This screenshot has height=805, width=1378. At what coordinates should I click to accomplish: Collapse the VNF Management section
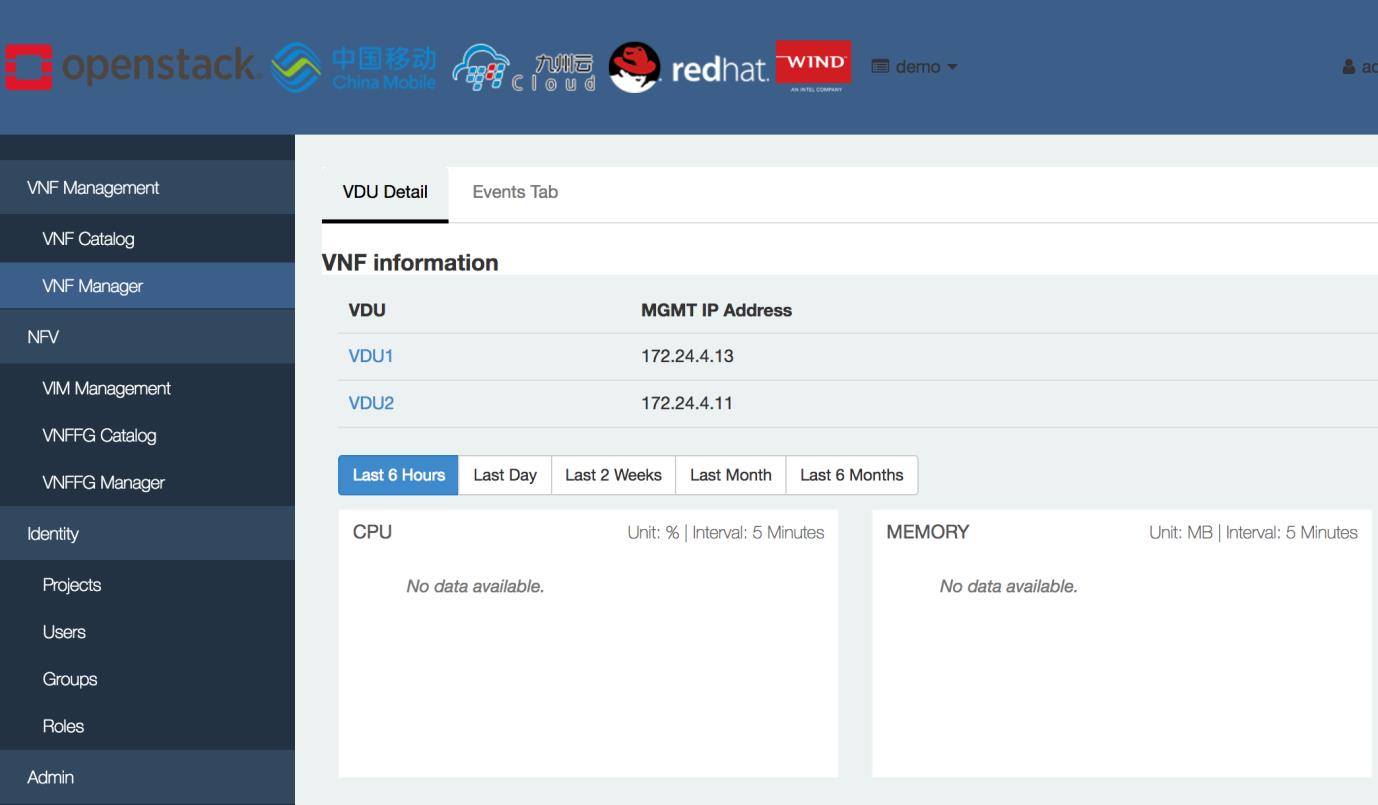[x=93, y=188]
